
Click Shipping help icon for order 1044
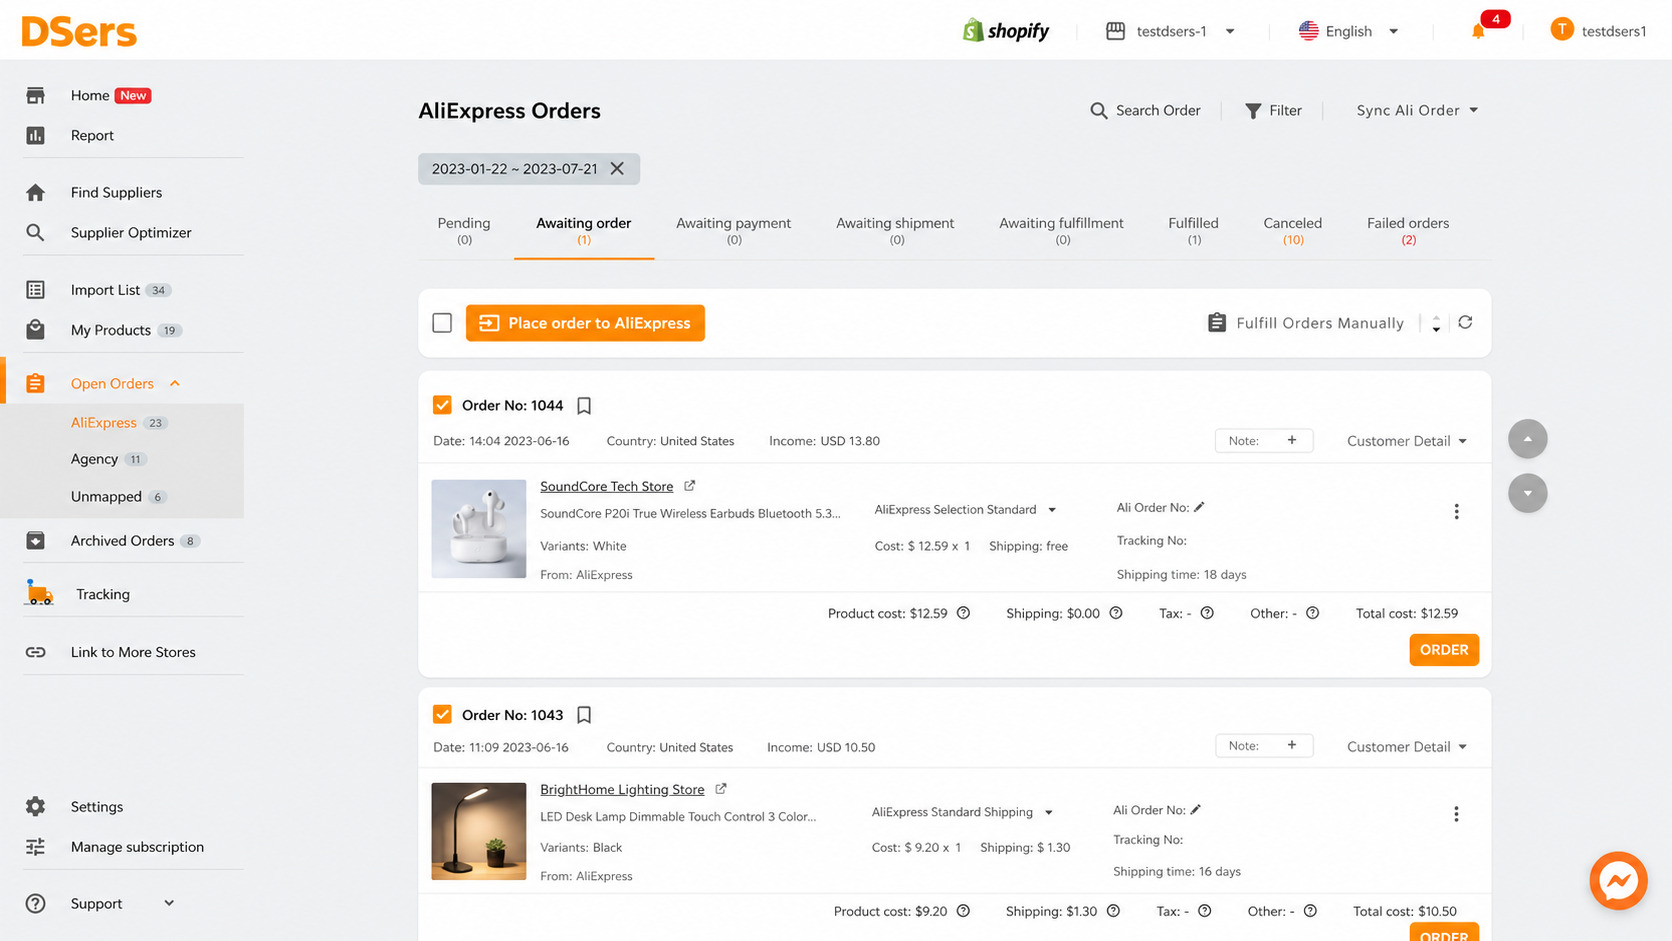pyautogui.click(x=1116, y=613)
